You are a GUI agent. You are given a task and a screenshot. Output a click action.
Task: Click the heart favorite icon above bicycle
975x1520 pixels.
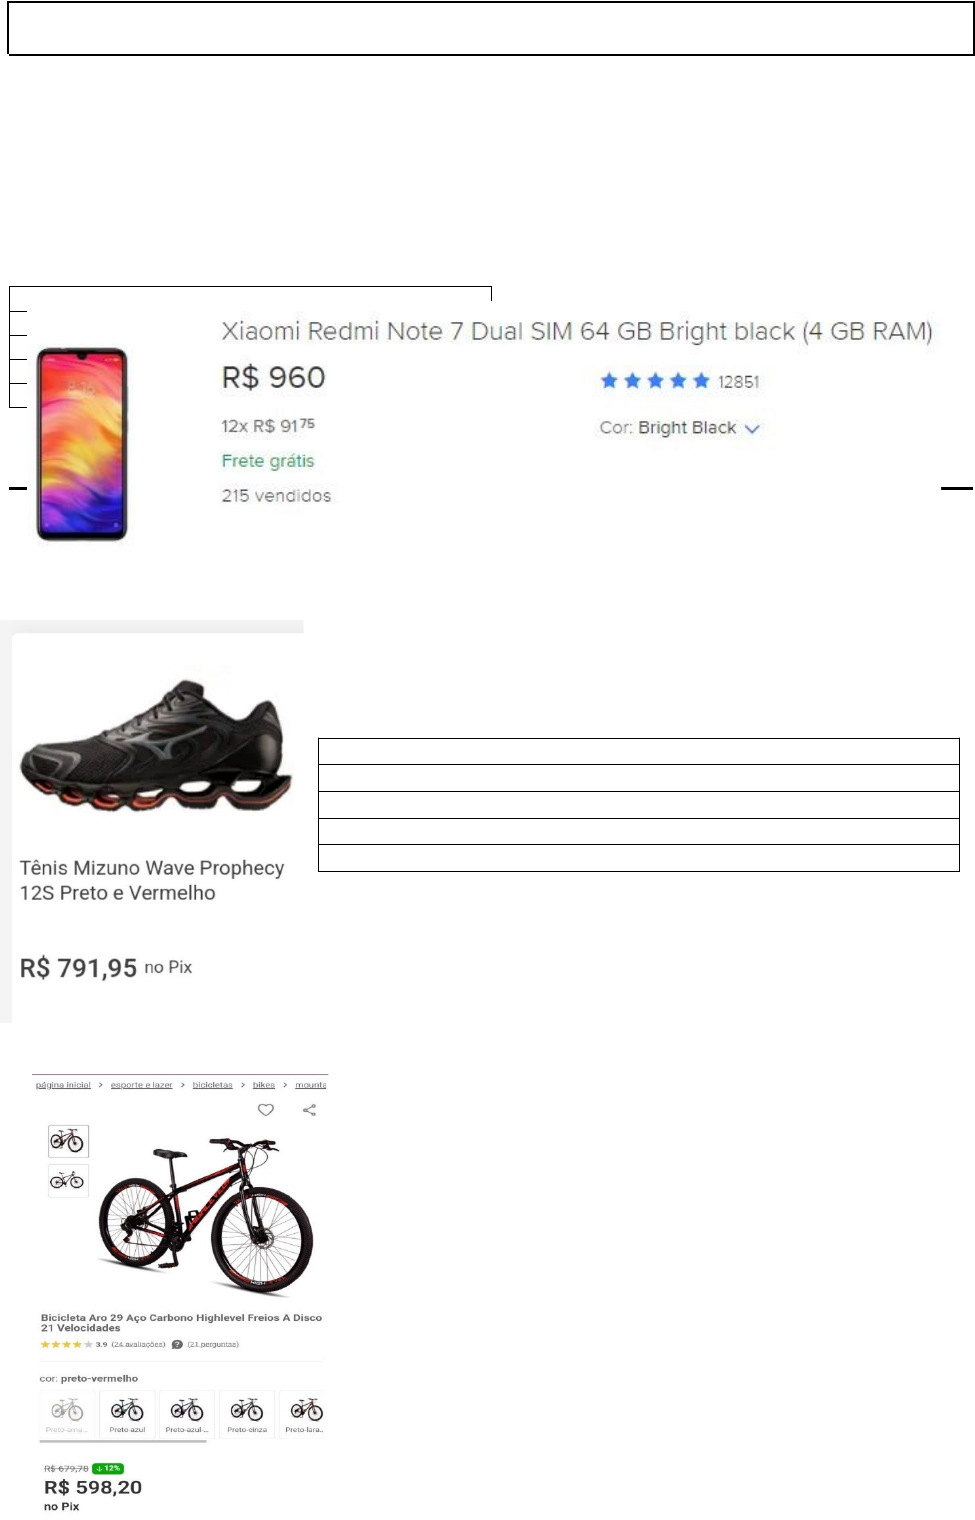coord(266,1110)
